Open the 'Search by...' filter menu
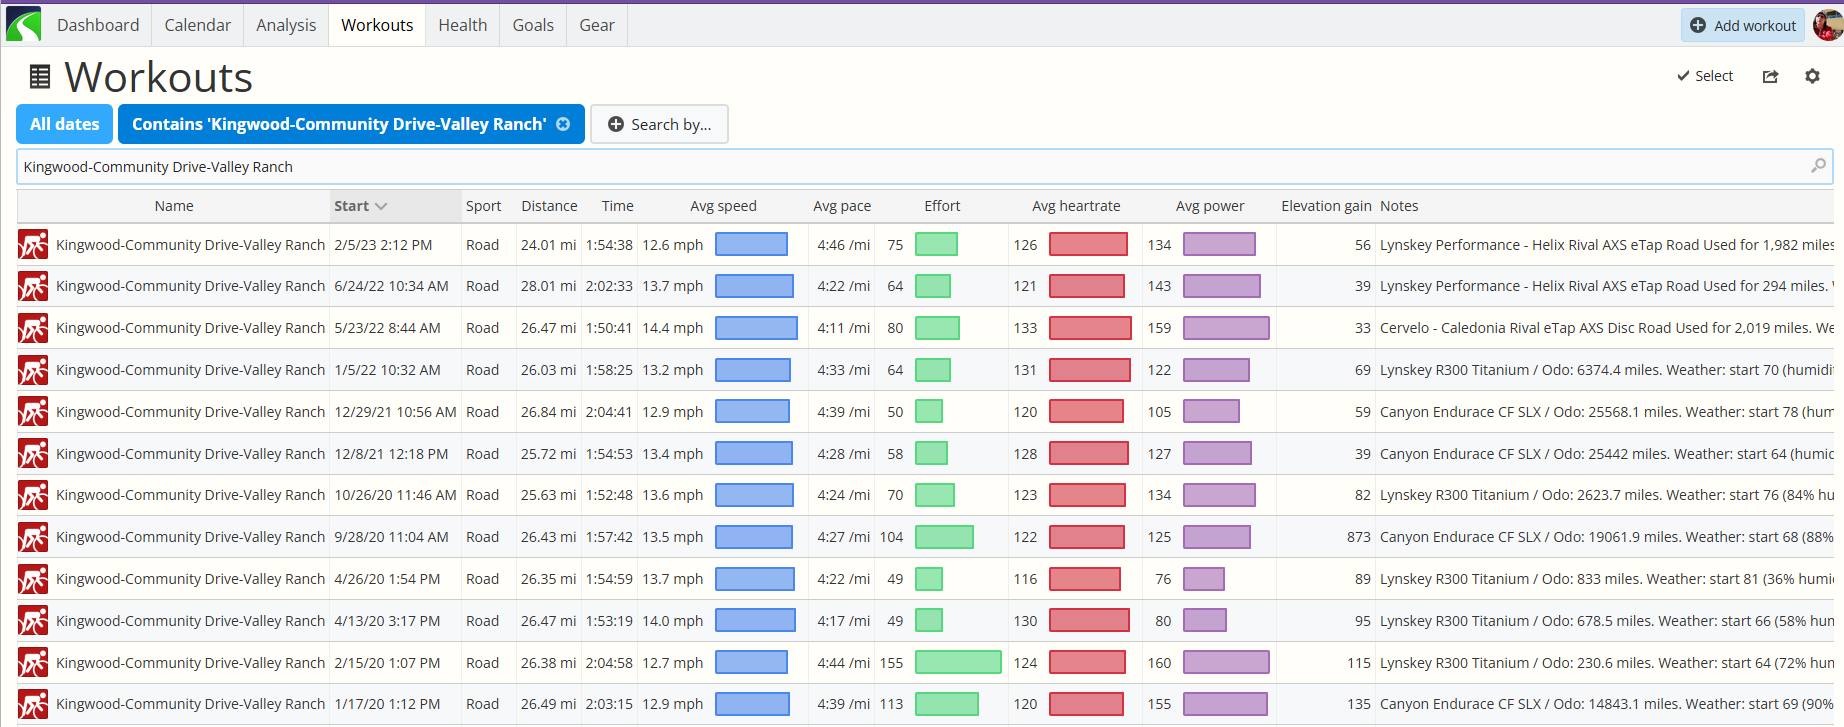1844x727 pixels. (659, 124)
